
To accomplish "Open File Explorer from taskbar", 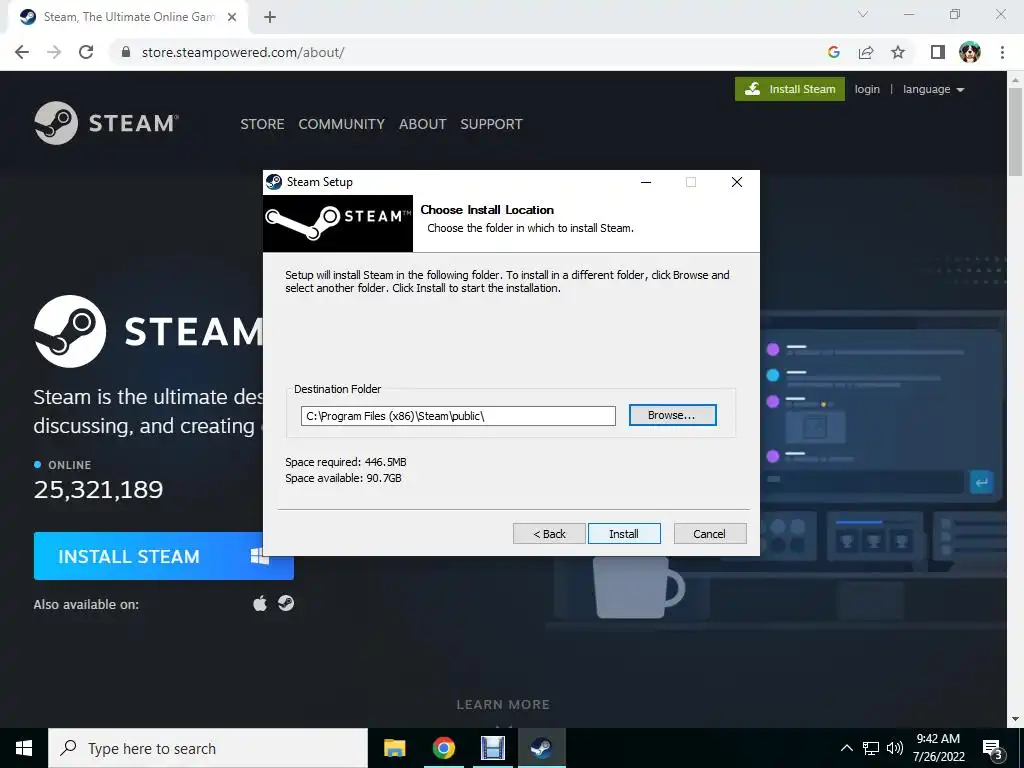I will point(394,748).
